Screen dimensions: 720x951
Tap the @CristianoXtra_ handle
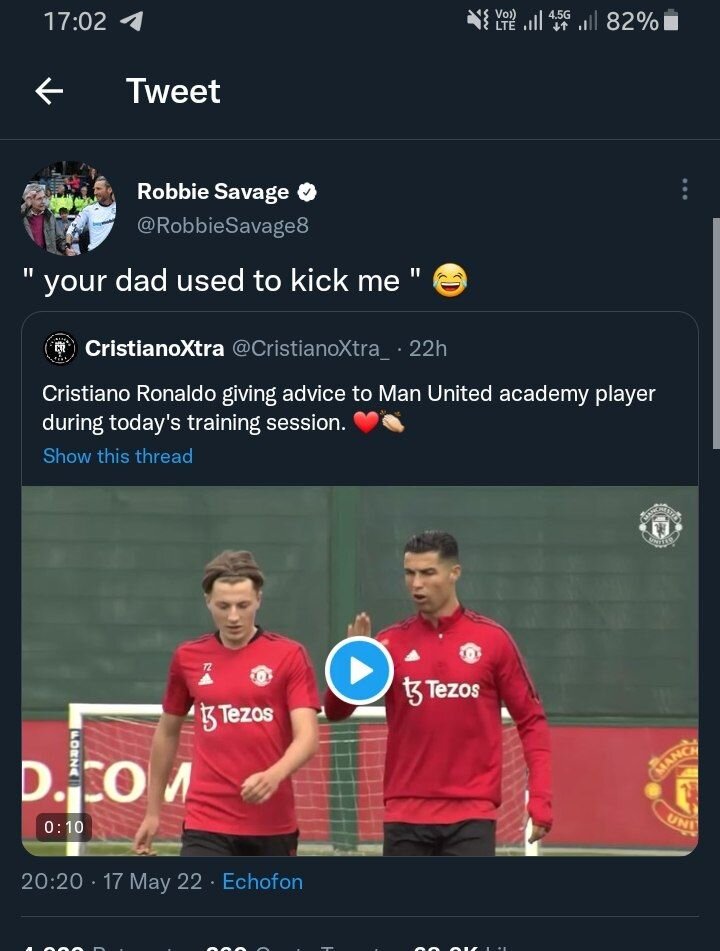point(311,348)
